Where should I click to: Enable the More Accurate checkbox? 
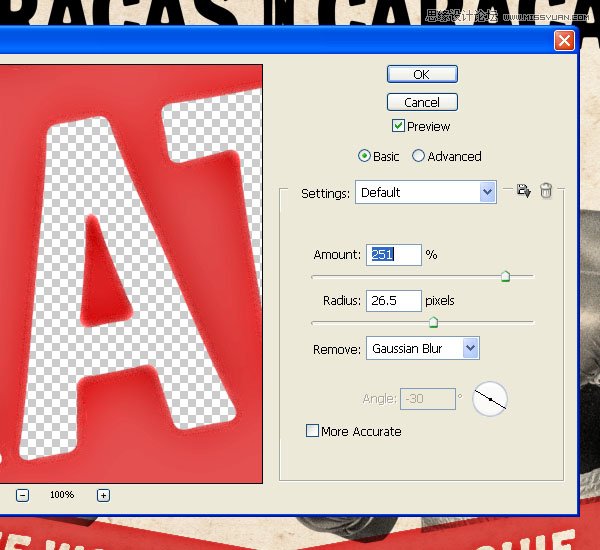pos(312,430)
